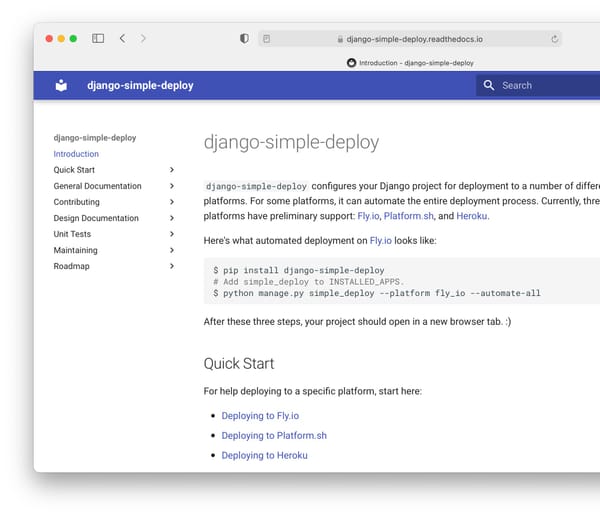
Task: Open Contributing in the sidebar
Action: (x=77, y=202)
